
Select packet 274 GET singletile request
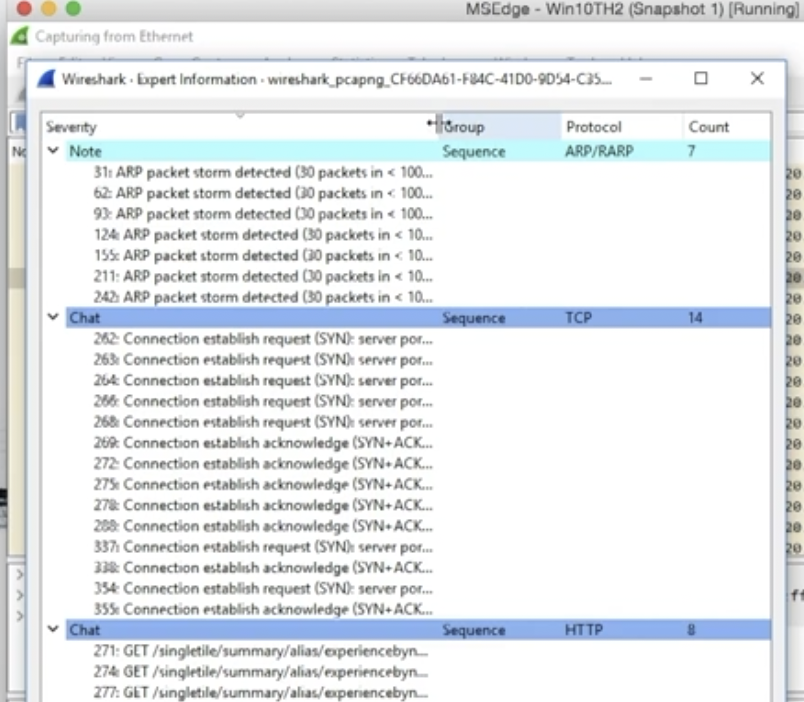260,672
